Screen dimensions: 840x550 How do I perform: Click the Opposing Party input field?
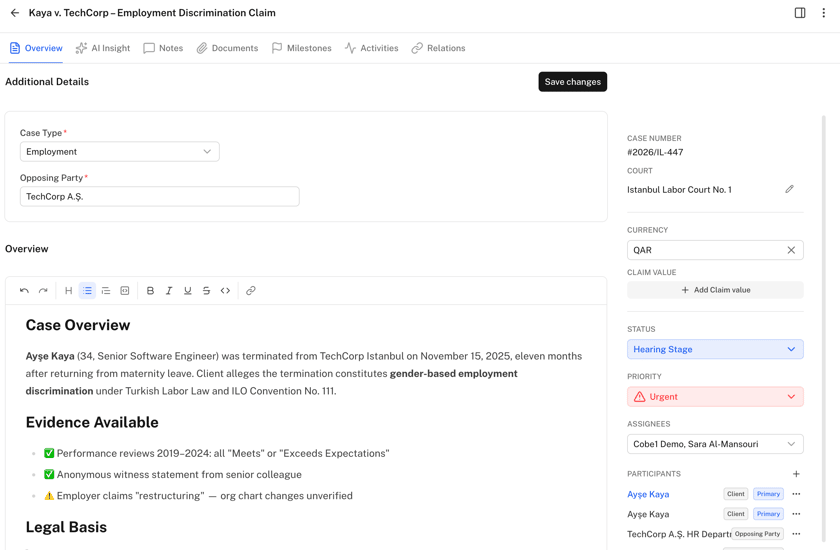[x=160, y=197]
